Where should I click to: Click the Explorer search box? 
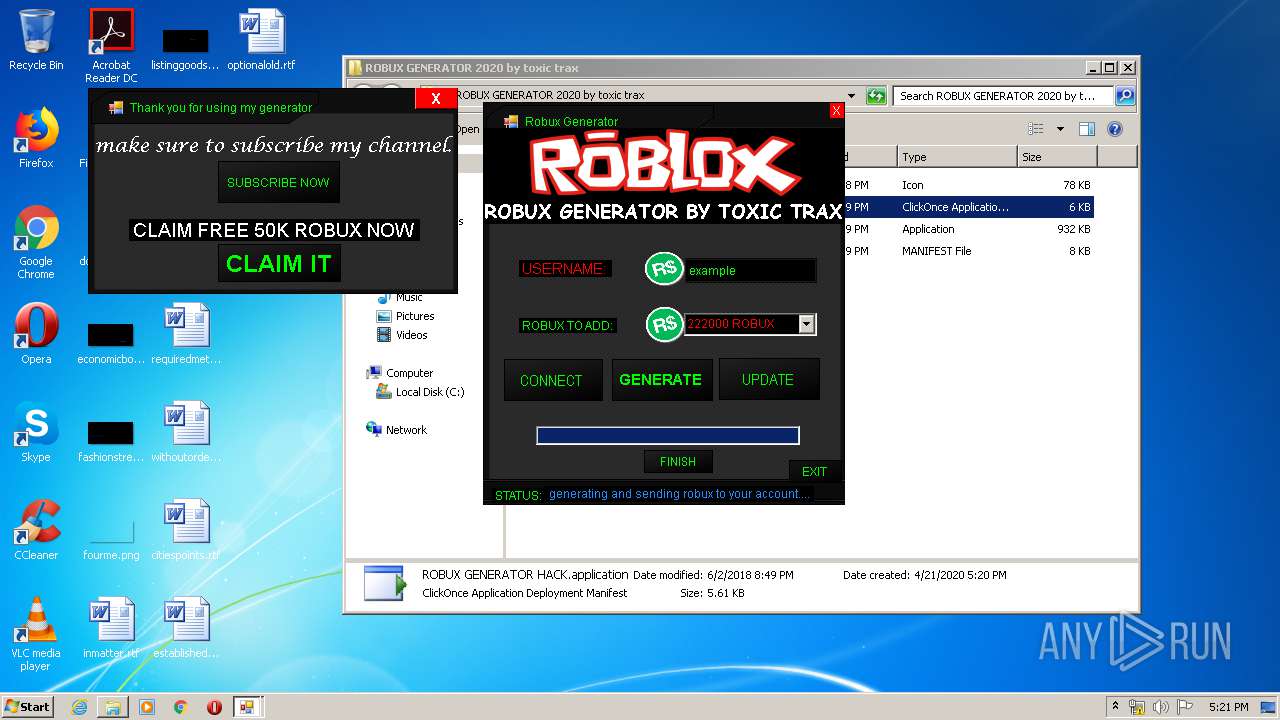(1003, 96)
